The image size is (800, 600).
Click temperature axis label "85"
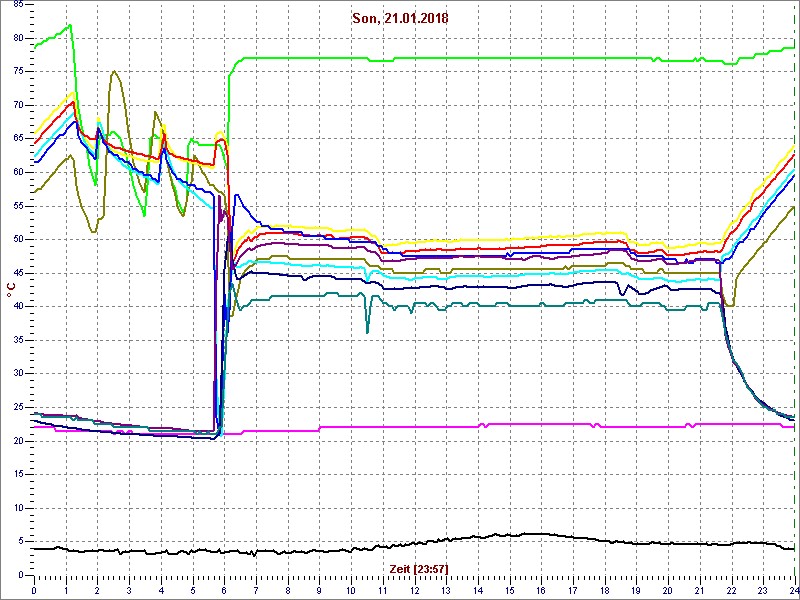(x=17, y=5)
